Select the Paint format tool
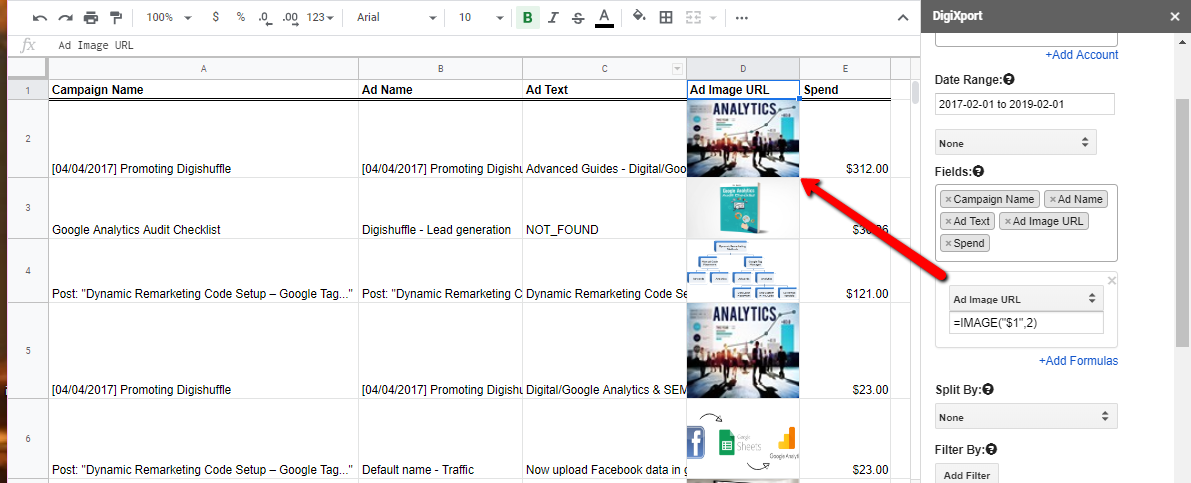The image size is (1191, 483). click(x=115, y=17)
